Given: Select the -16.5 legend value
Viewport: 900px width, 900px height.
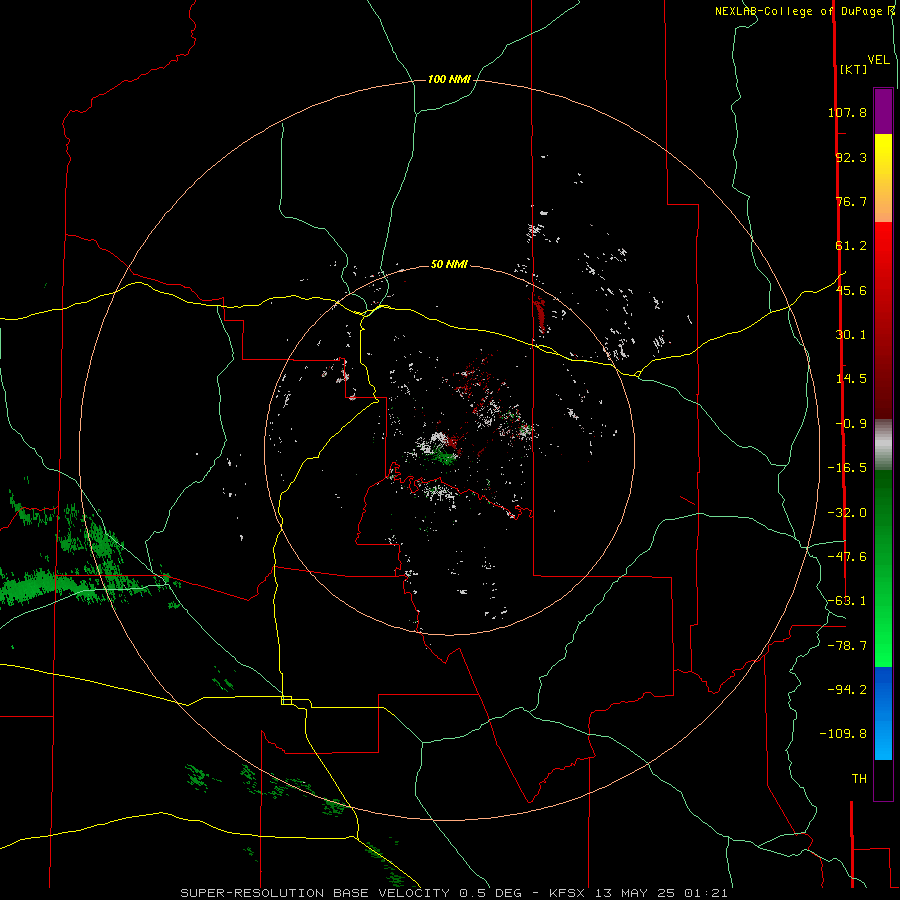Looking at the screenshot, I should click(x=847, y=468).
